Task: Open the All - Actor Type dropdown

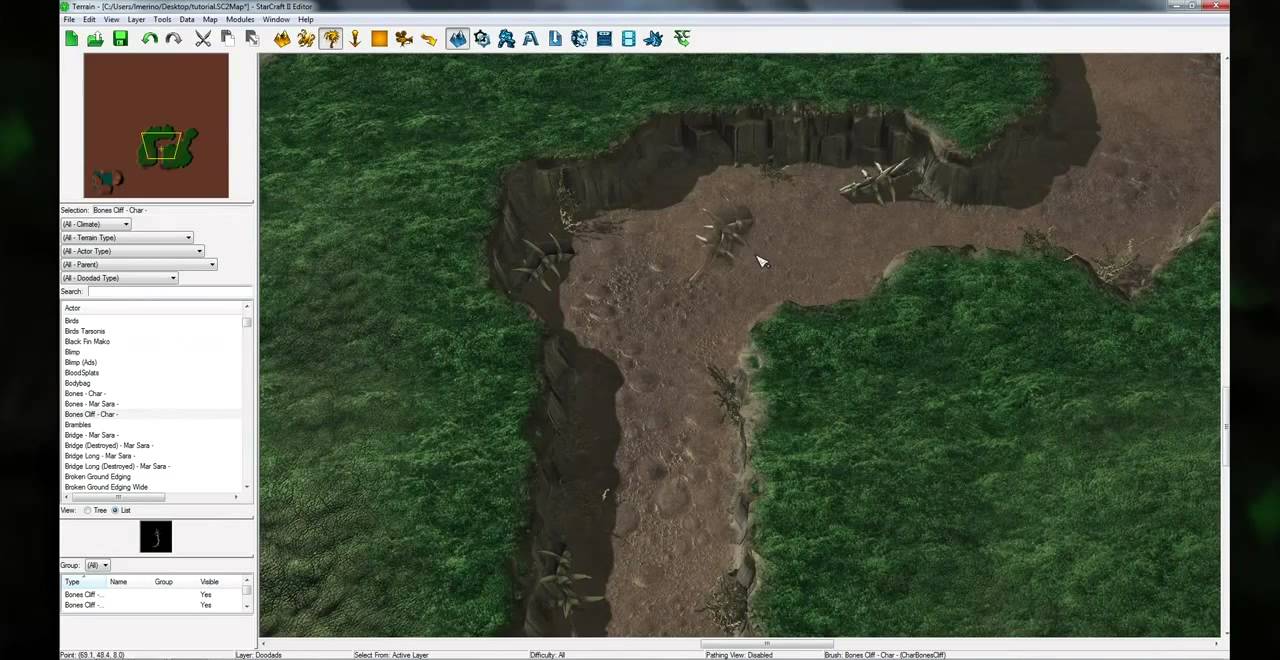Action: (x=132, y=251)
